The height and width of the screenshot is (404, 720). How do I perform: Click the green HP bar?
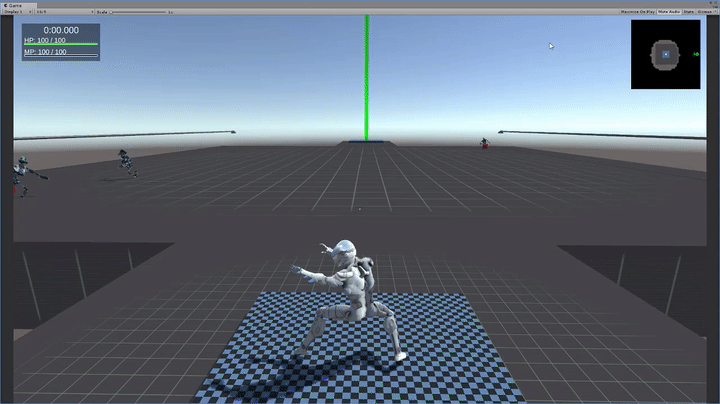point(61,45)
